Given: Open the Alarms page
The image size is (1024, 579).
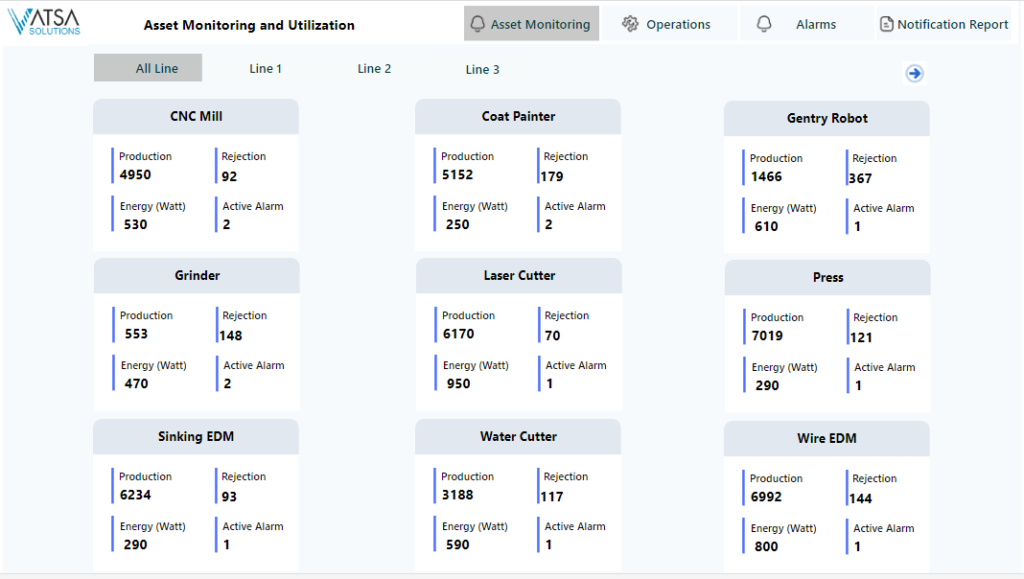Looking at the screenshot, I should coord(815,24).
